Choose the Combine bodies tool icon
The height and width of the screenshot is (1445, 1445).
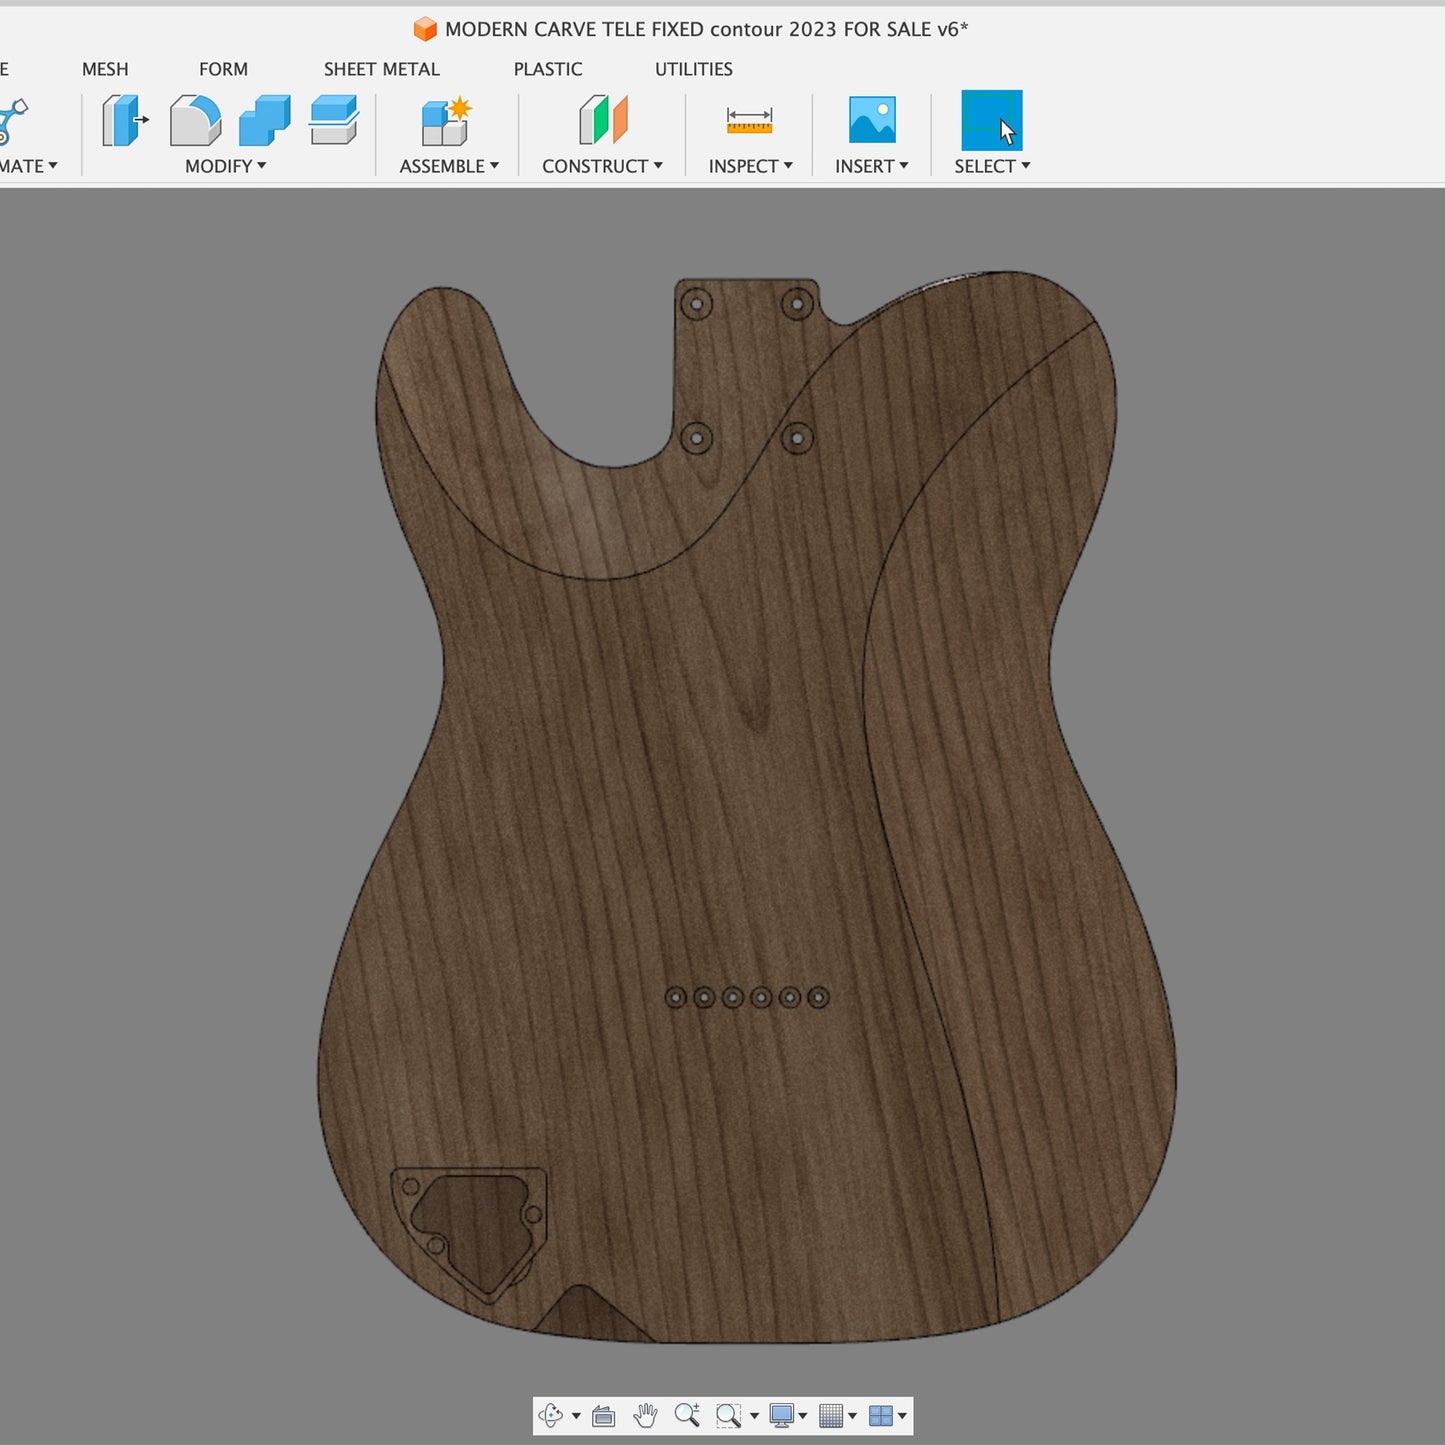pyautogui.click(x=265, y=121)
